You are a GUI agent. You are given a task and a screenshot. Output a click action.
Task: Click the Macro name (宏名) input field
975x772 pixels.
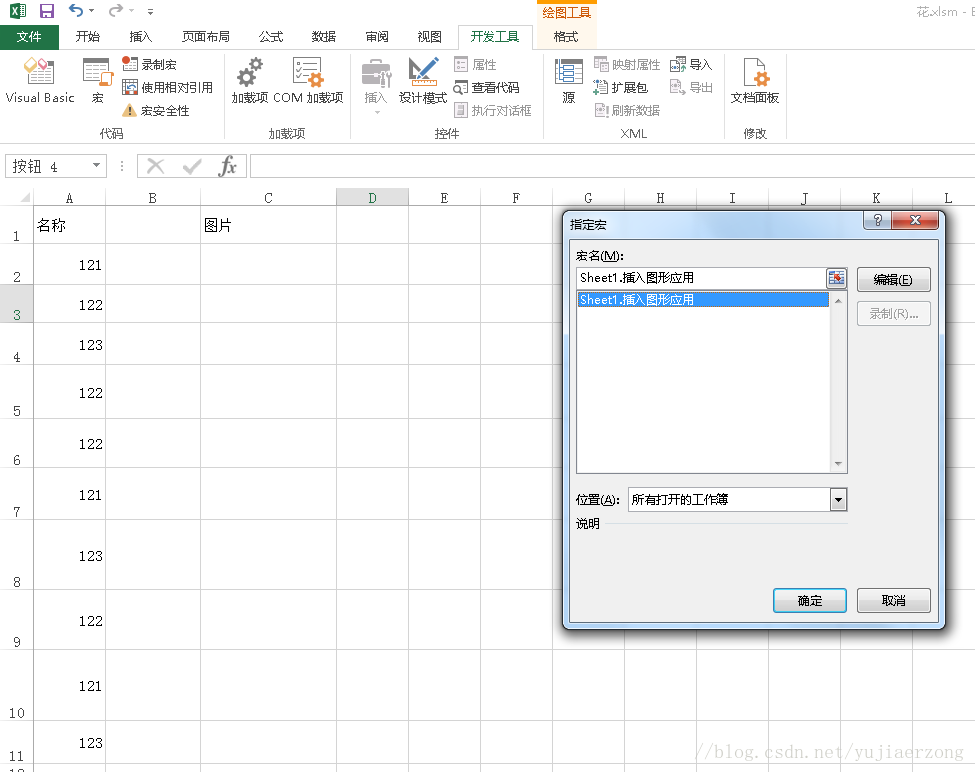coord(701,278)
